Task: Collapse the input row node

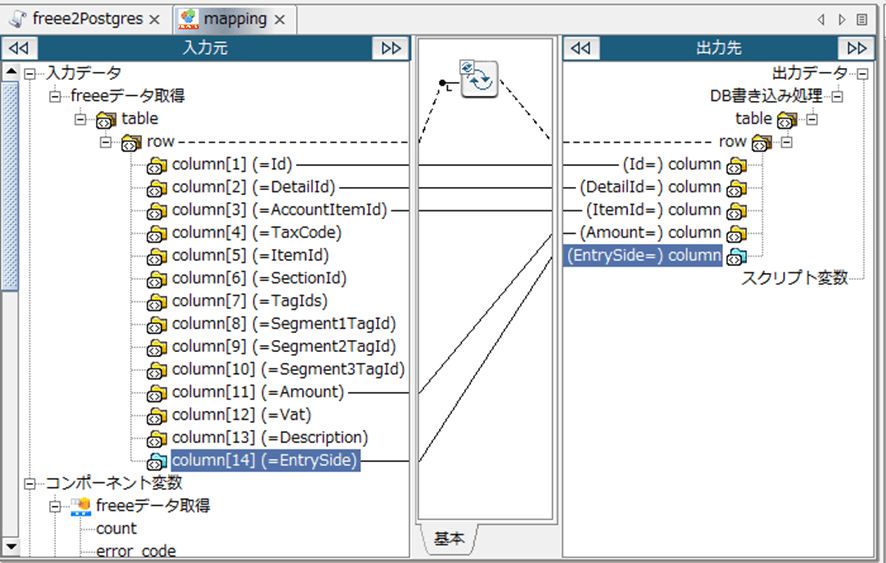Action: [x=106, y=142]
